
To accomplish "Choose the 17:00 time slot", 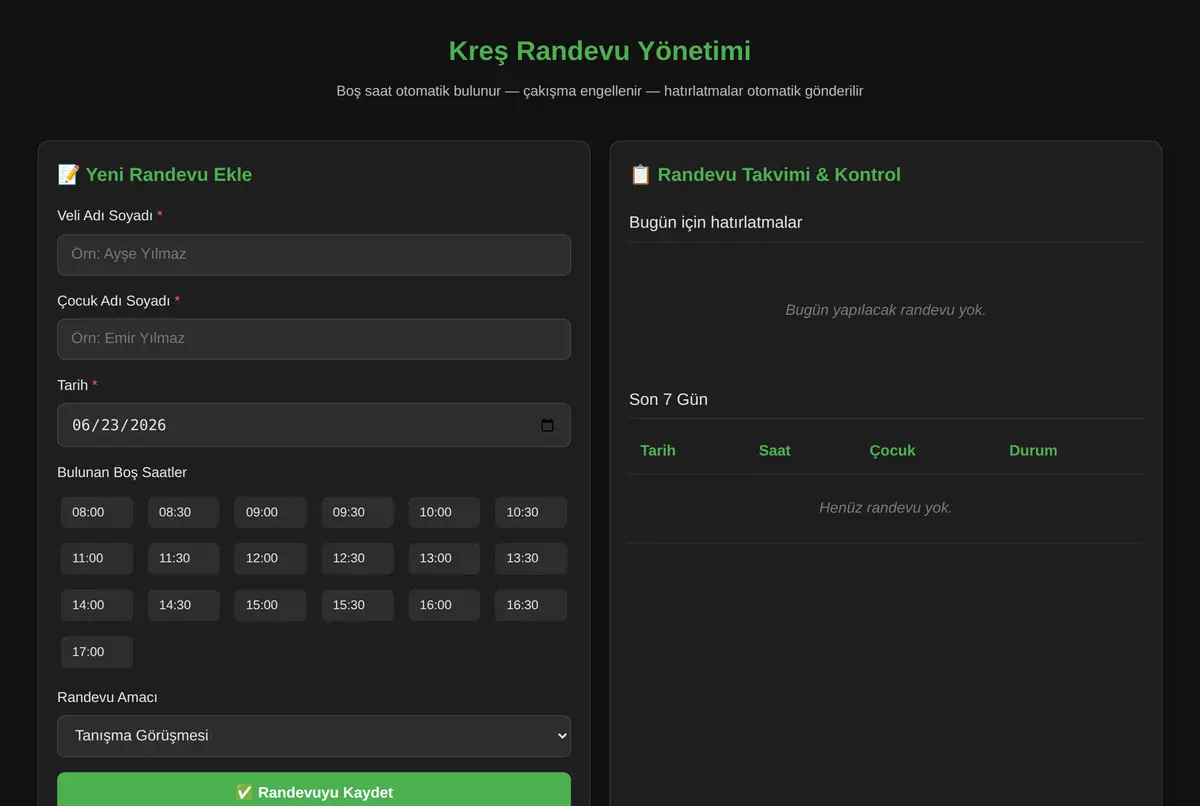I will pyautogui.click(x=96, y=652).
